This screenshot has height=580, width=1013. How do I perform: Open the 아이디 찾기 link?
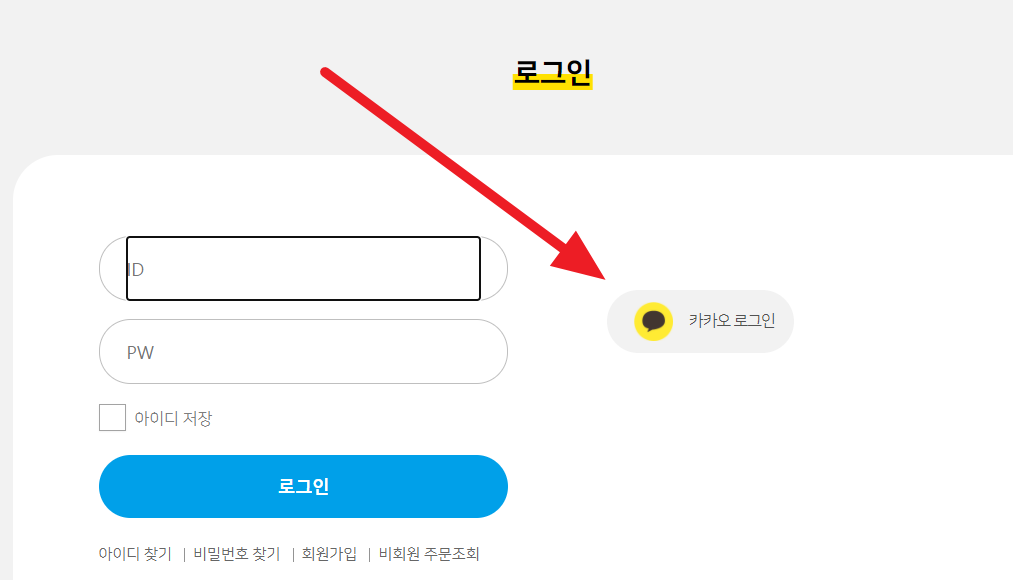(135, 554)
